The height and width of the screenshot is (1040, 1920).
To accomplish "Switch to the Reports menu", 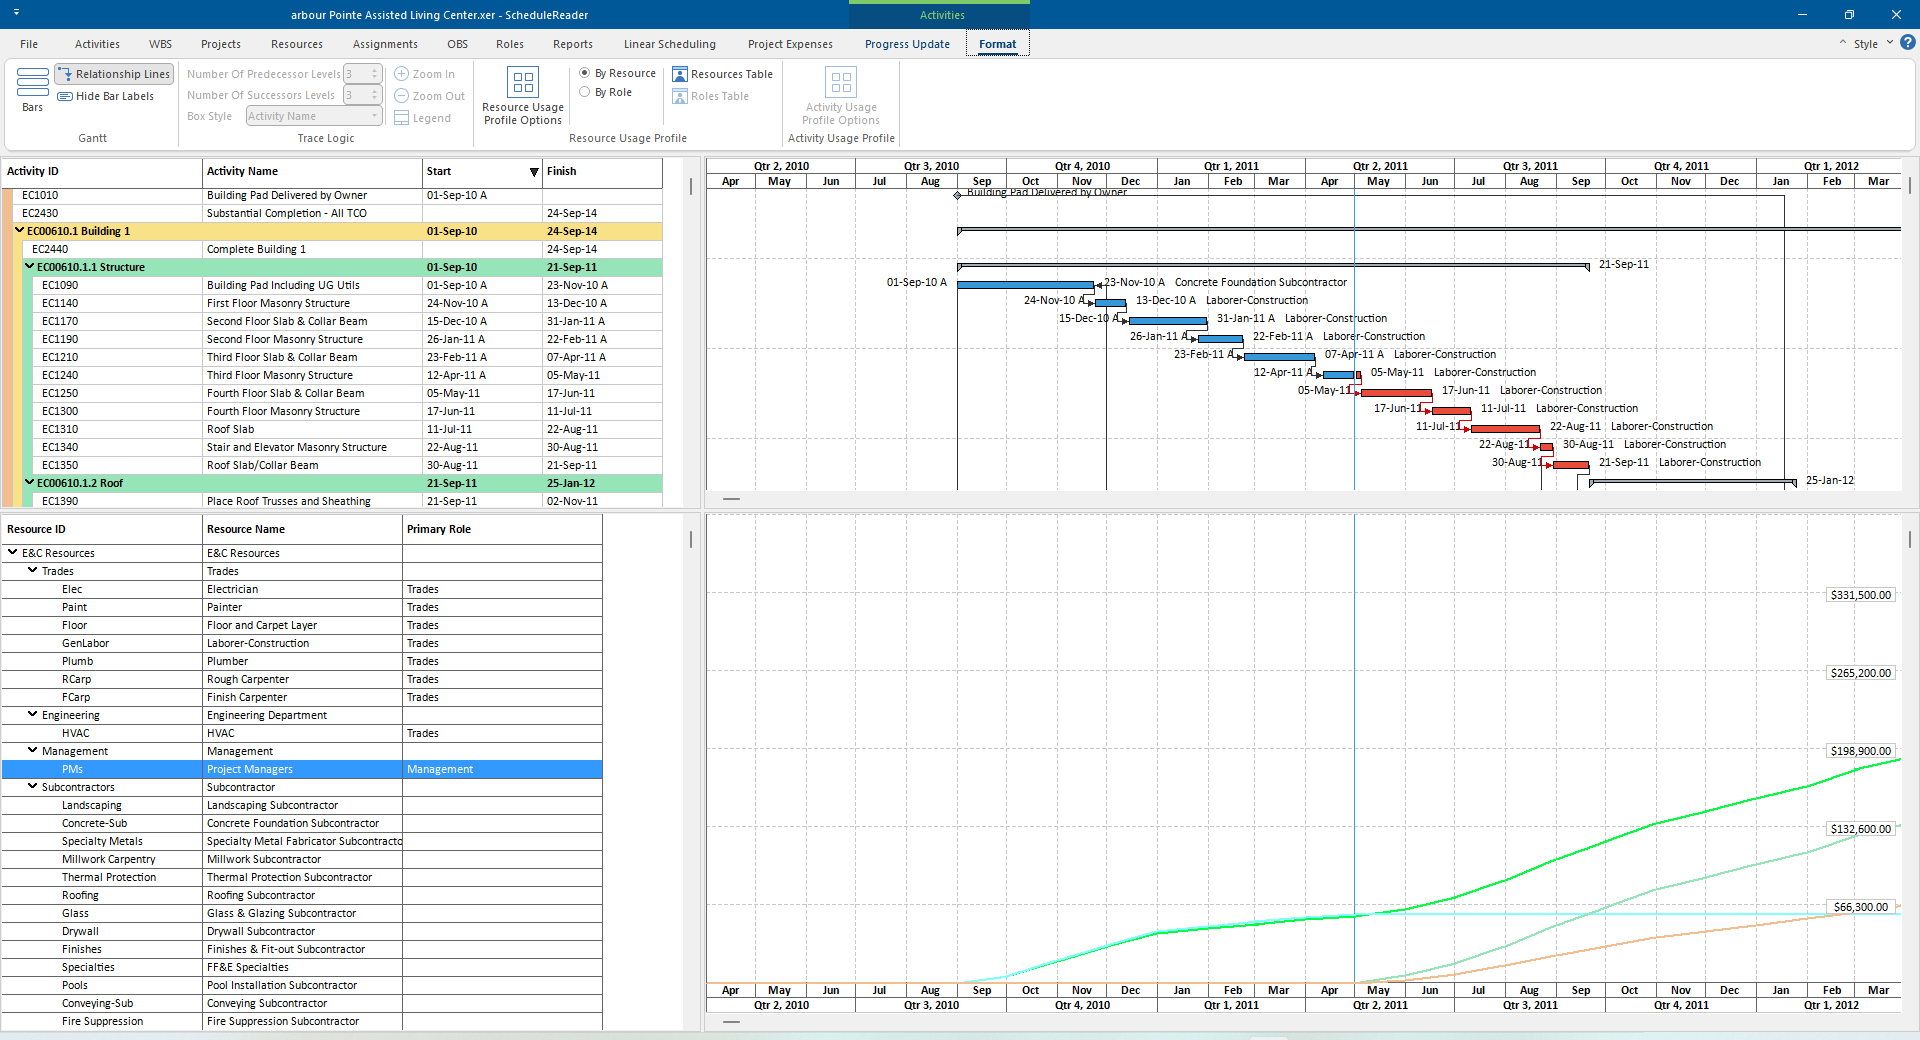I will (572, 43).
